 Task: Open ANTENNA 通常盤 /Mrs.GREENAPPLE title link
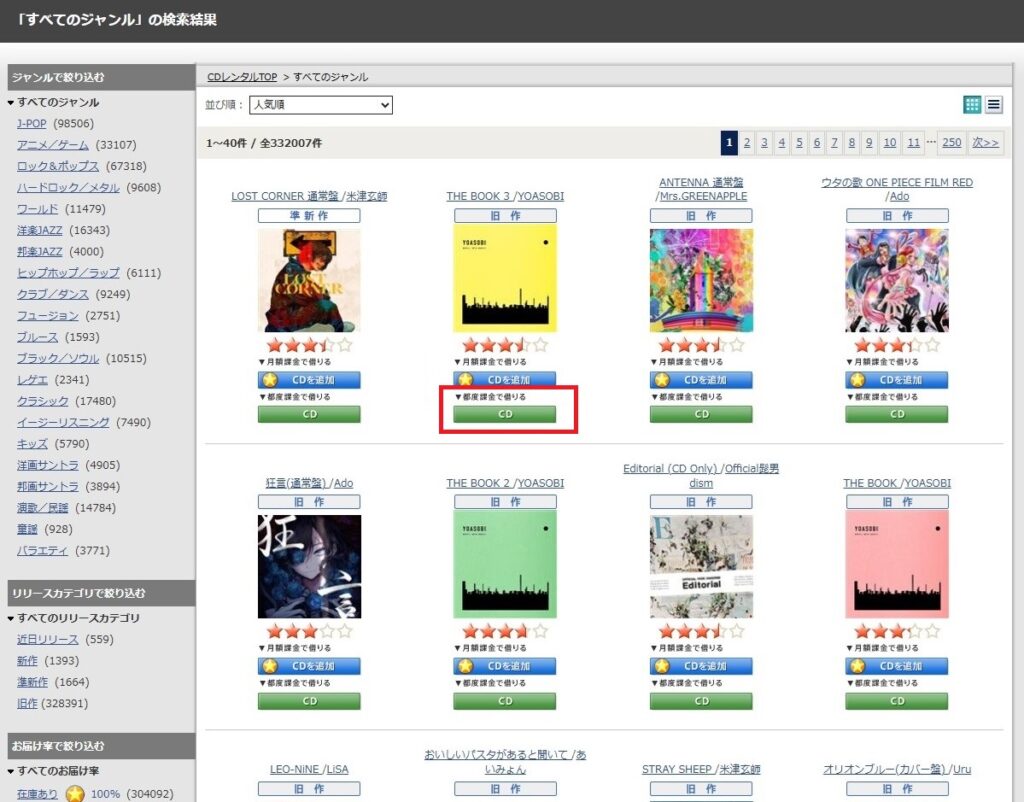click(x=701, y=189)
